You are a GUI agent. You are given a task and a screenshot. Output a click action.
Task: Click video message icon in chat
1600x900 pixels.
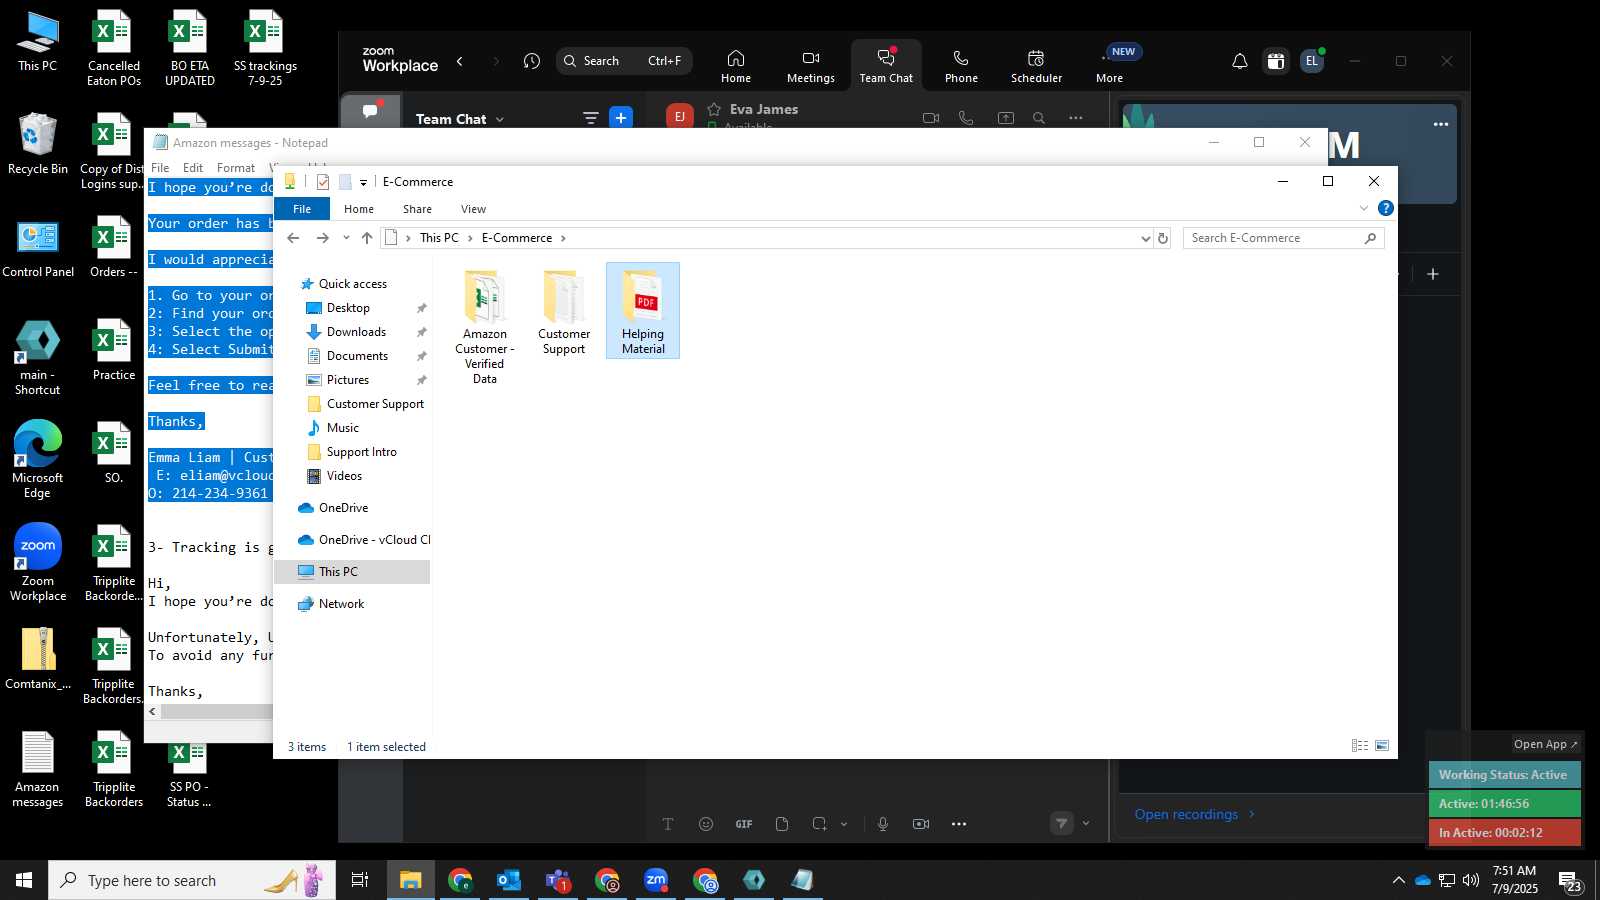pyautogui.click(x=921, y=824)
